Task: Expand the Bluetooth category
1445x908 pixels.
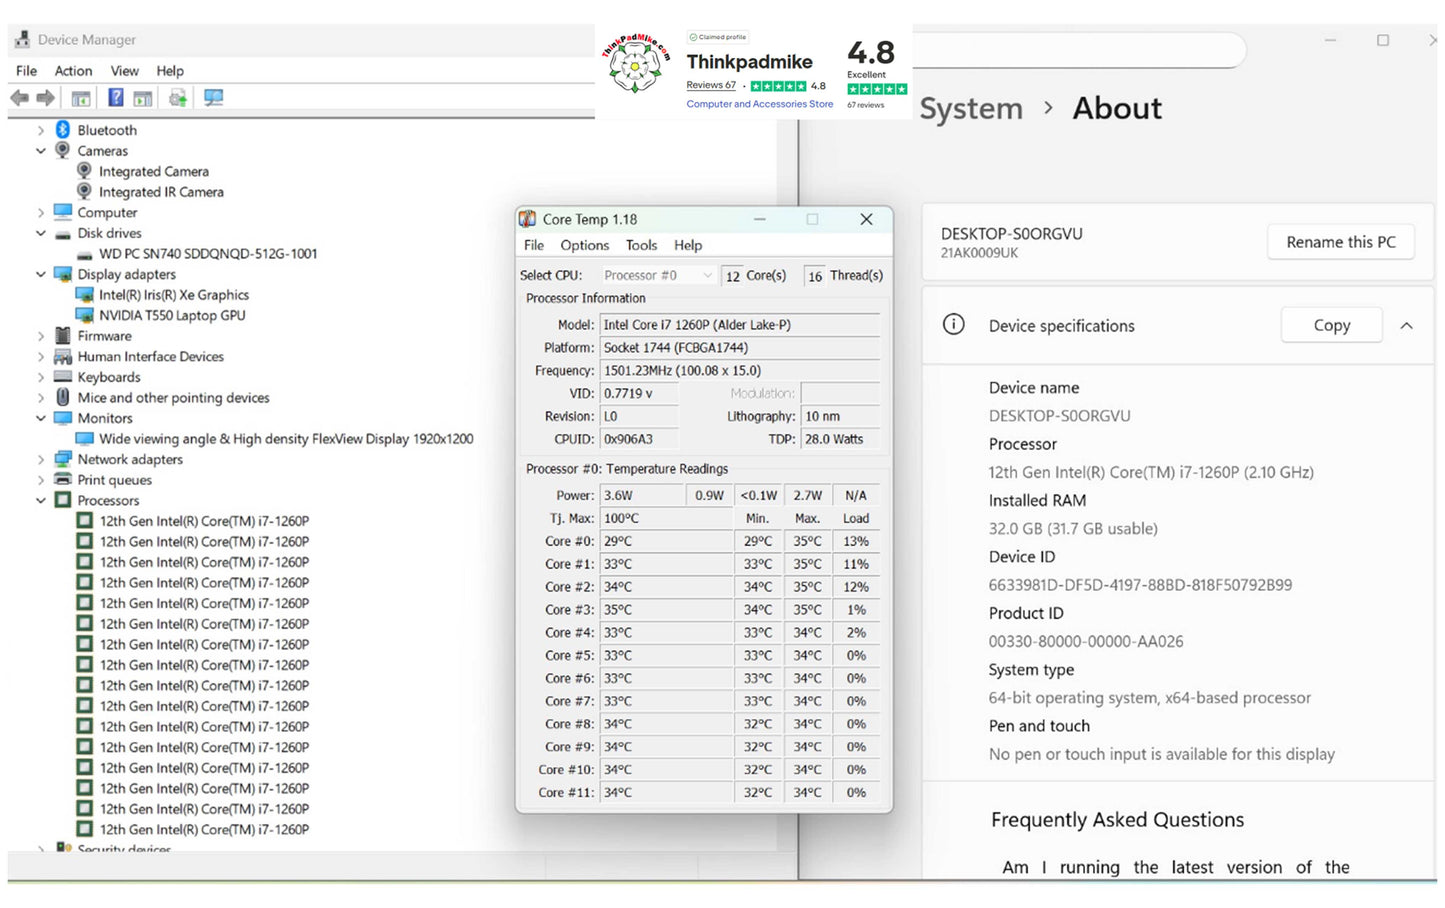Action: 41,130
